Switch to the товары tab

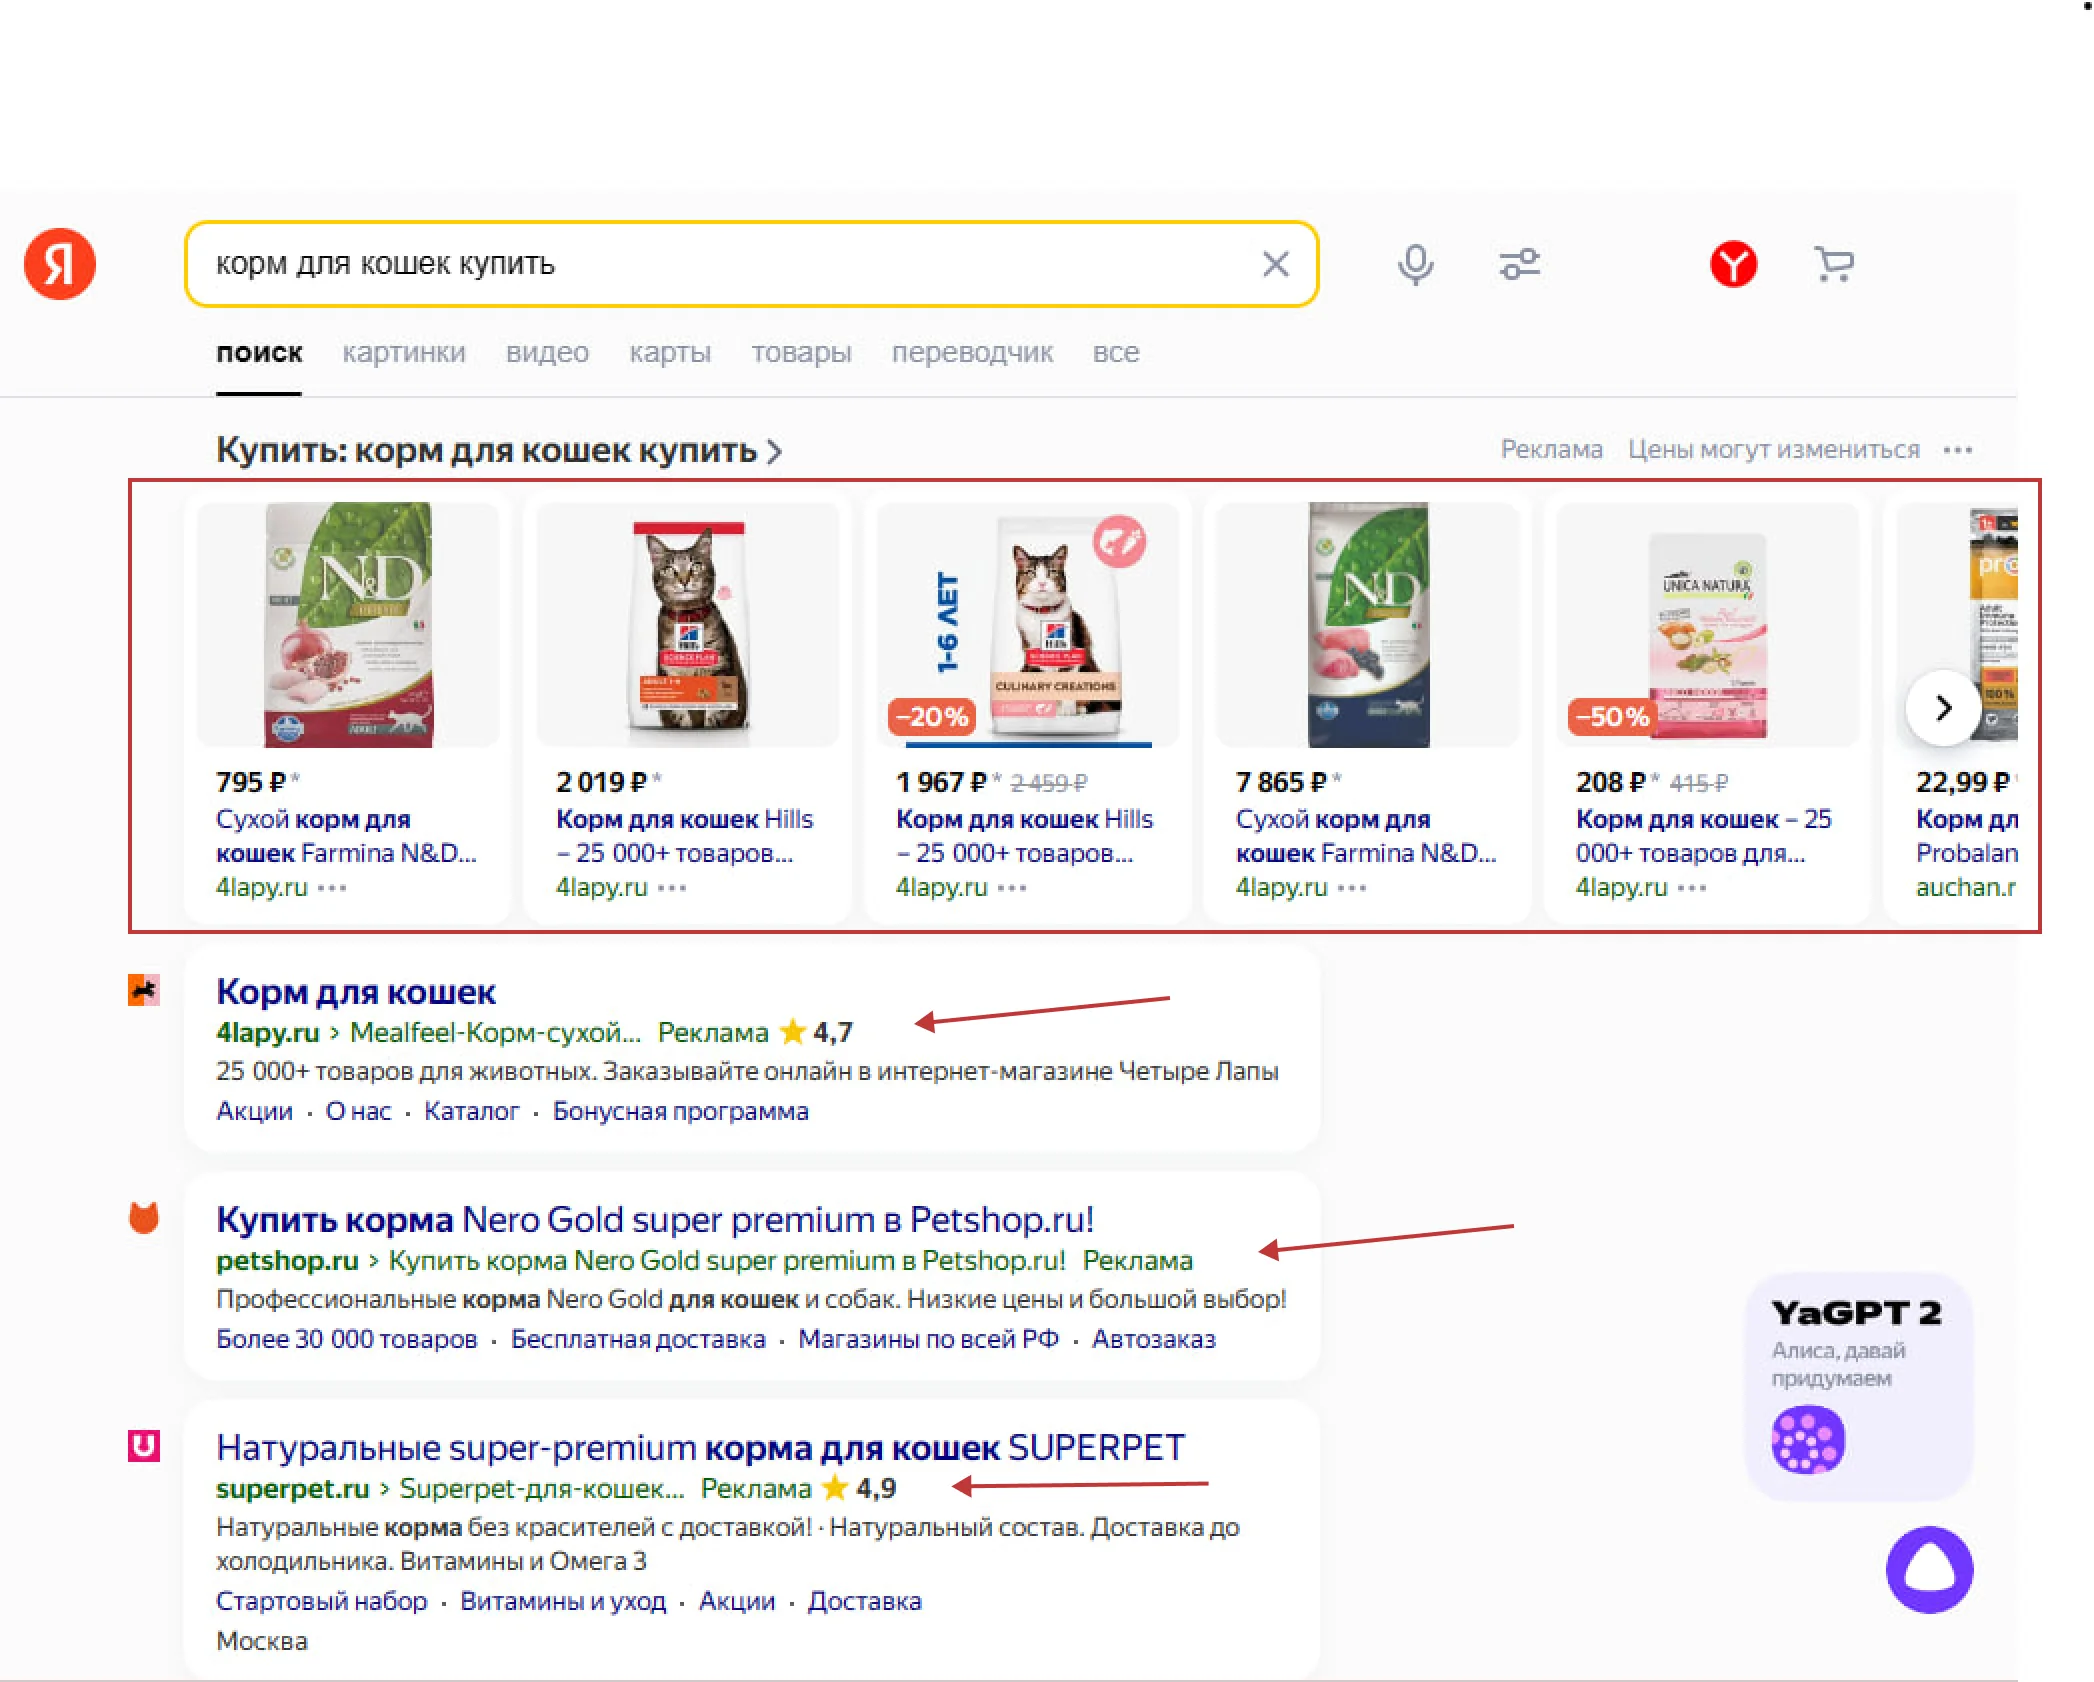801,352
